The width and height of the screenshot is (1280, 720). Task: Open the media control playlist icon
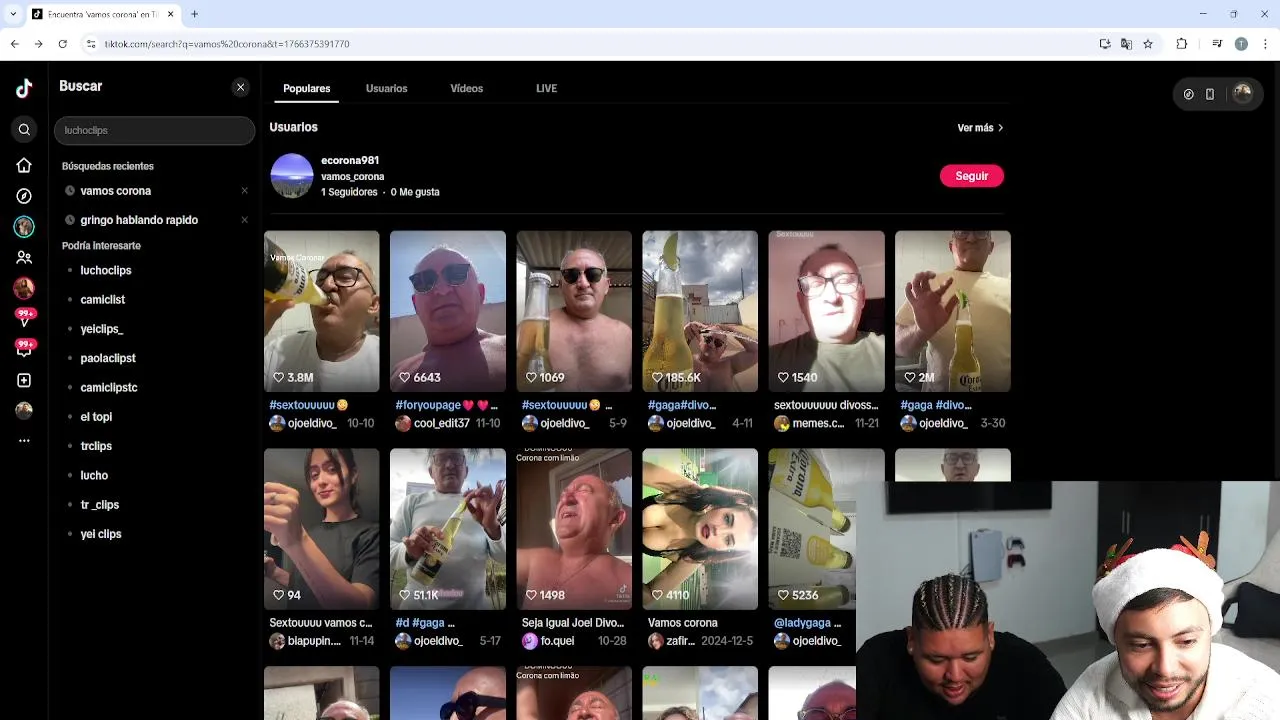[1217, 44]
